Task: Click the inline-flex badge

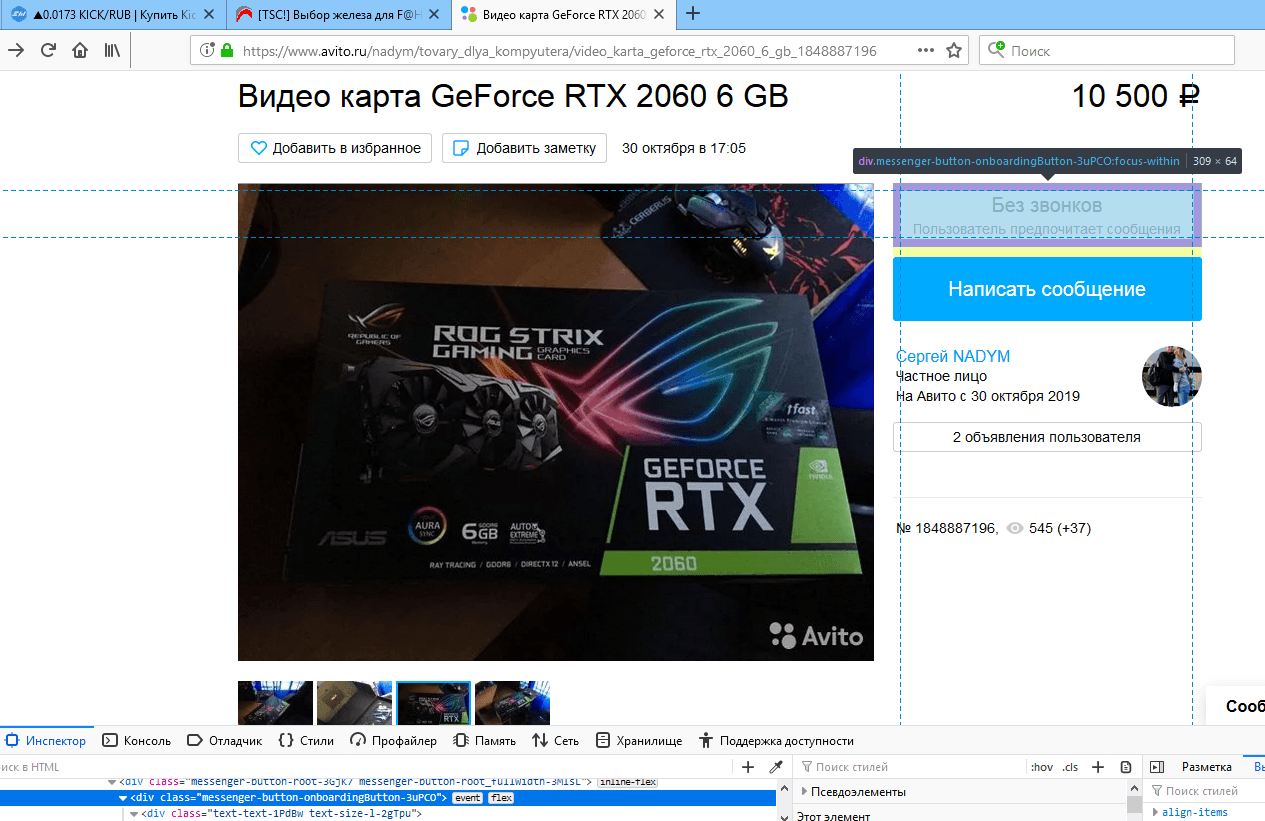Action: tap(628, 782)
